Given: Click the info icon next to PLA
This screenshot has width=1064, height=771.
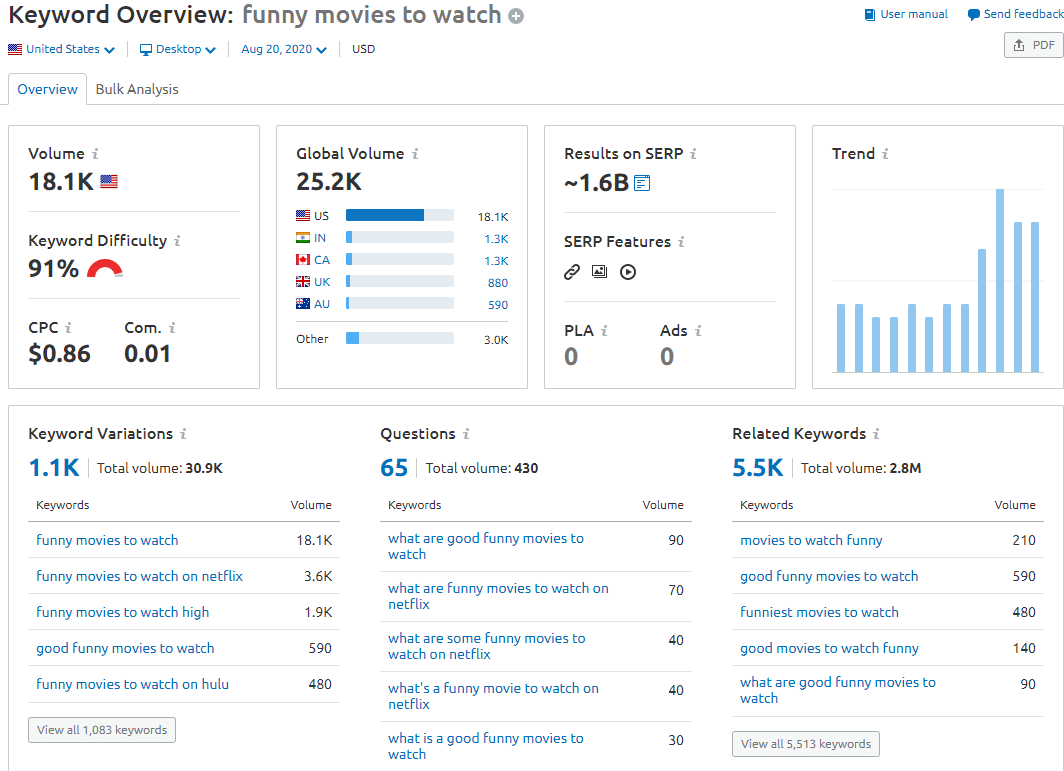Looking at the screenshot, I should [604, 331].
